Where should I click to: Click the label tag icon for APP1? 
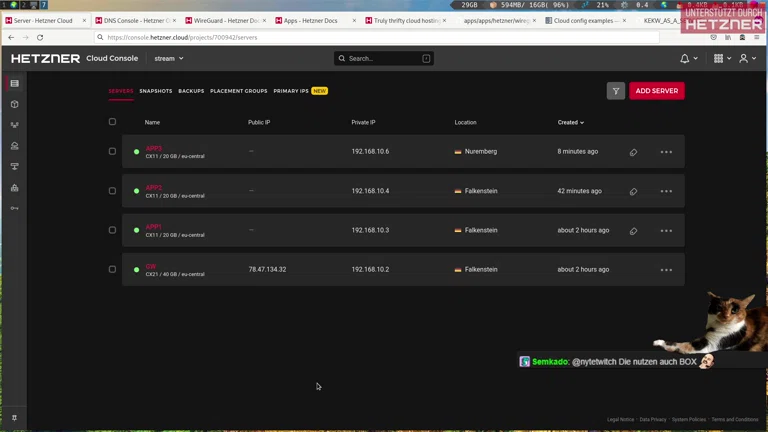coord(633,231)
